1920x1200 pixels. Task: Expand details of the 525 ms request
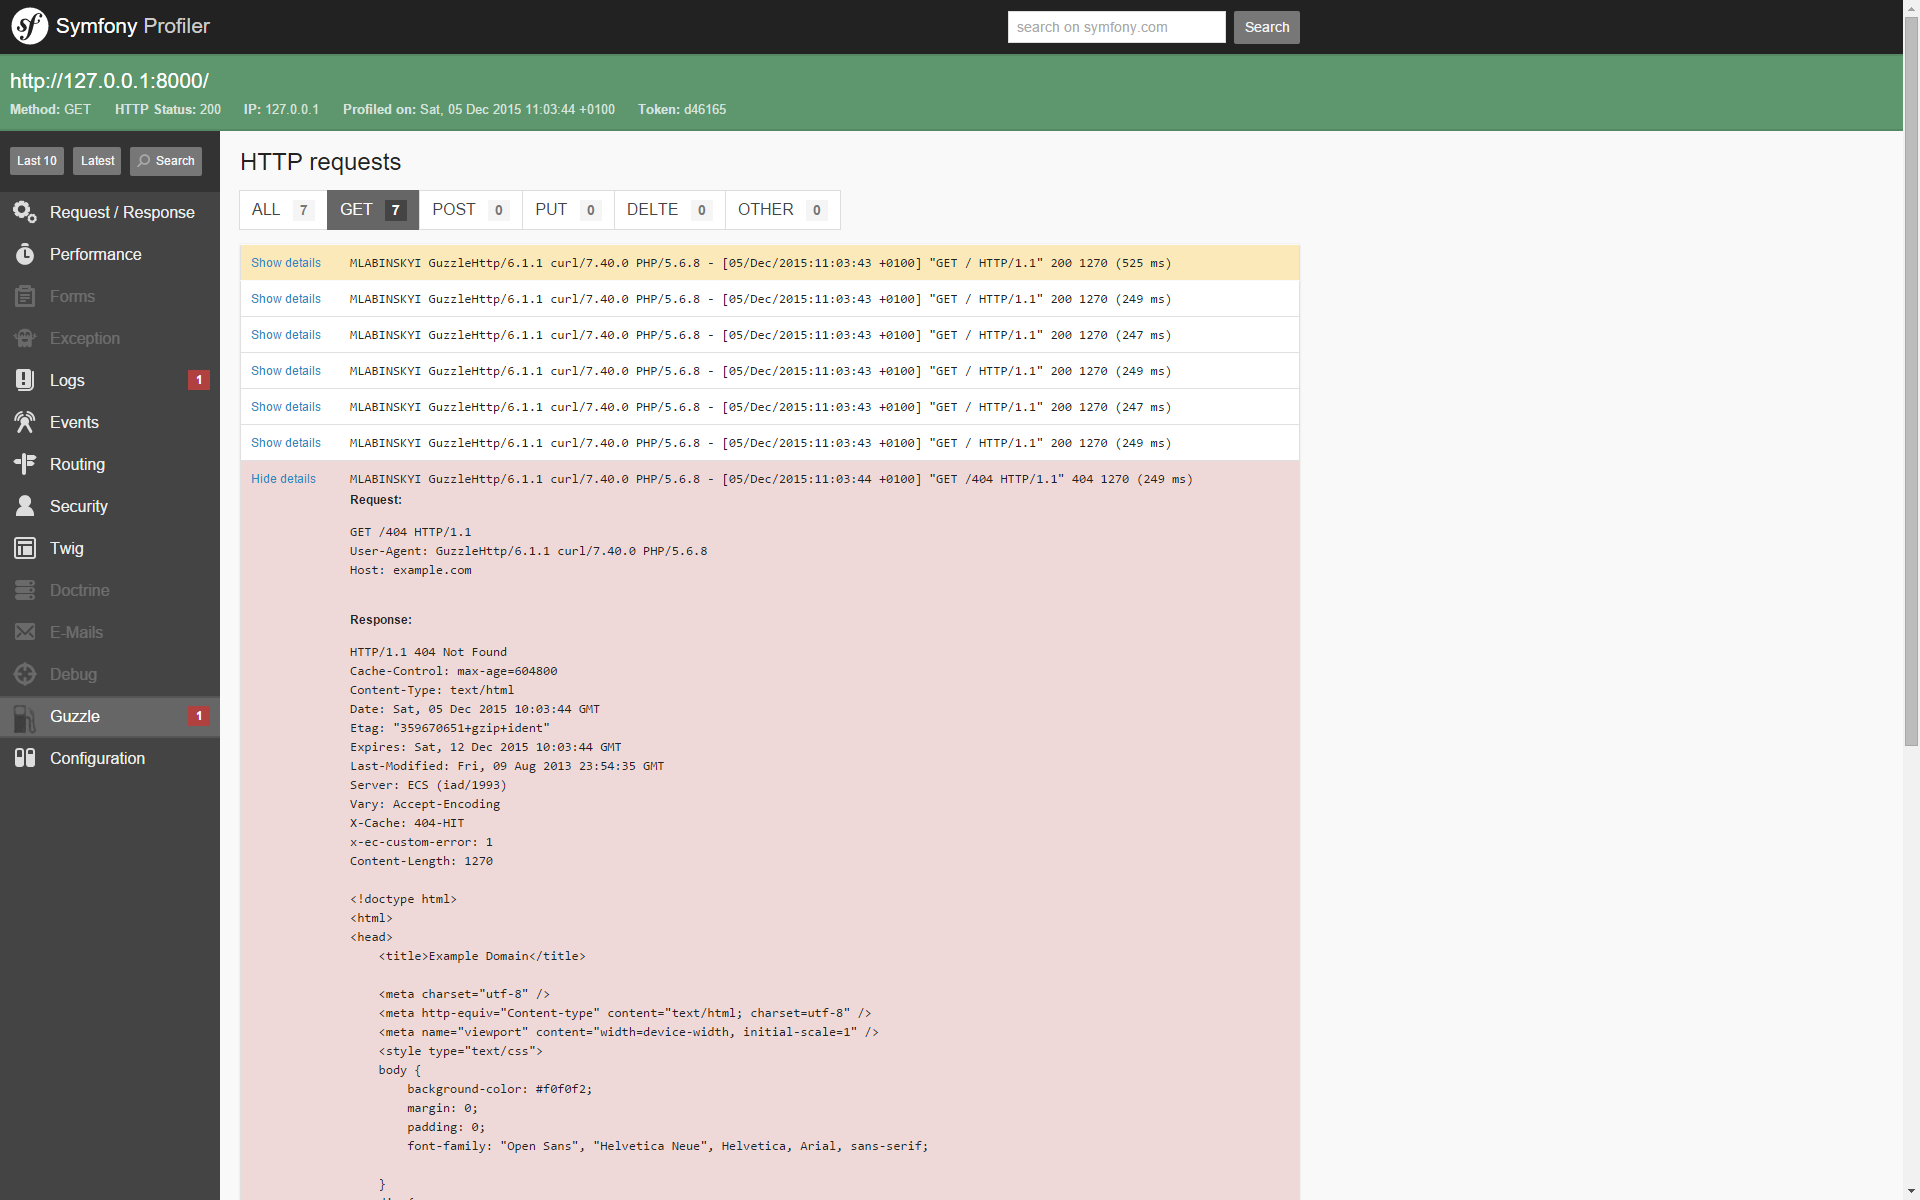pyautogui.click(x=286, y=263)
